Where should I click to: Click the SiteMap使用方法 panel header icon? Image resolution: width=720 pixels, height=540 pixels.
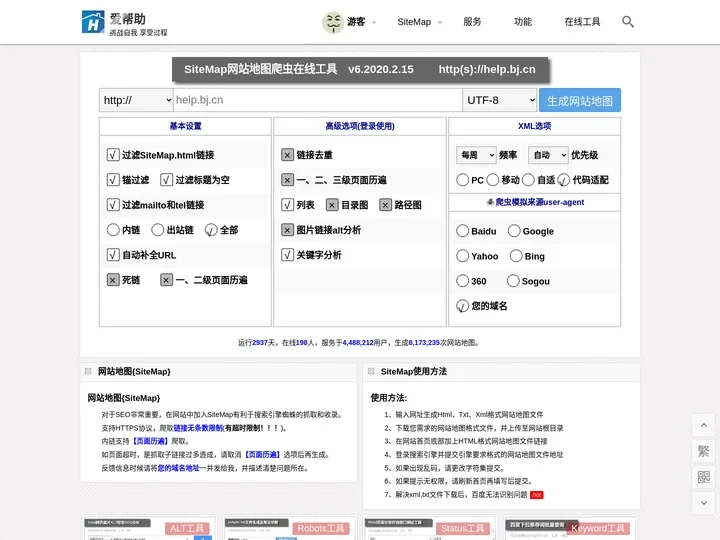[371, 371]
